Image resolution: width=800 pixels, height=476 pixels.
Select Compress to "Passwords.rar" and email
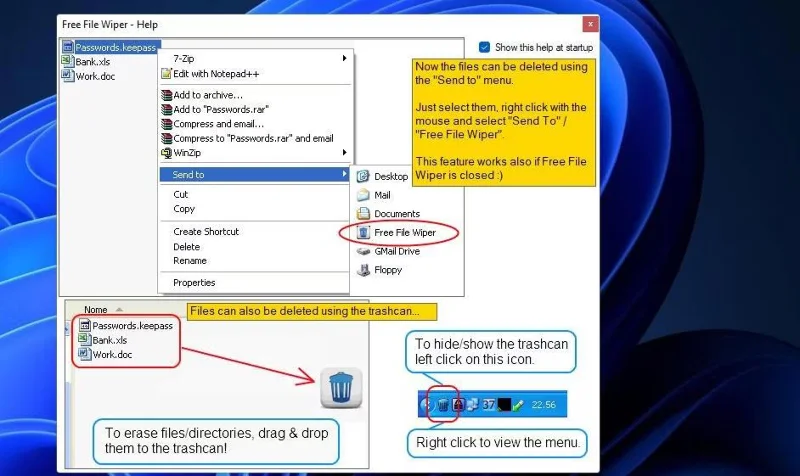click(253, 138)
